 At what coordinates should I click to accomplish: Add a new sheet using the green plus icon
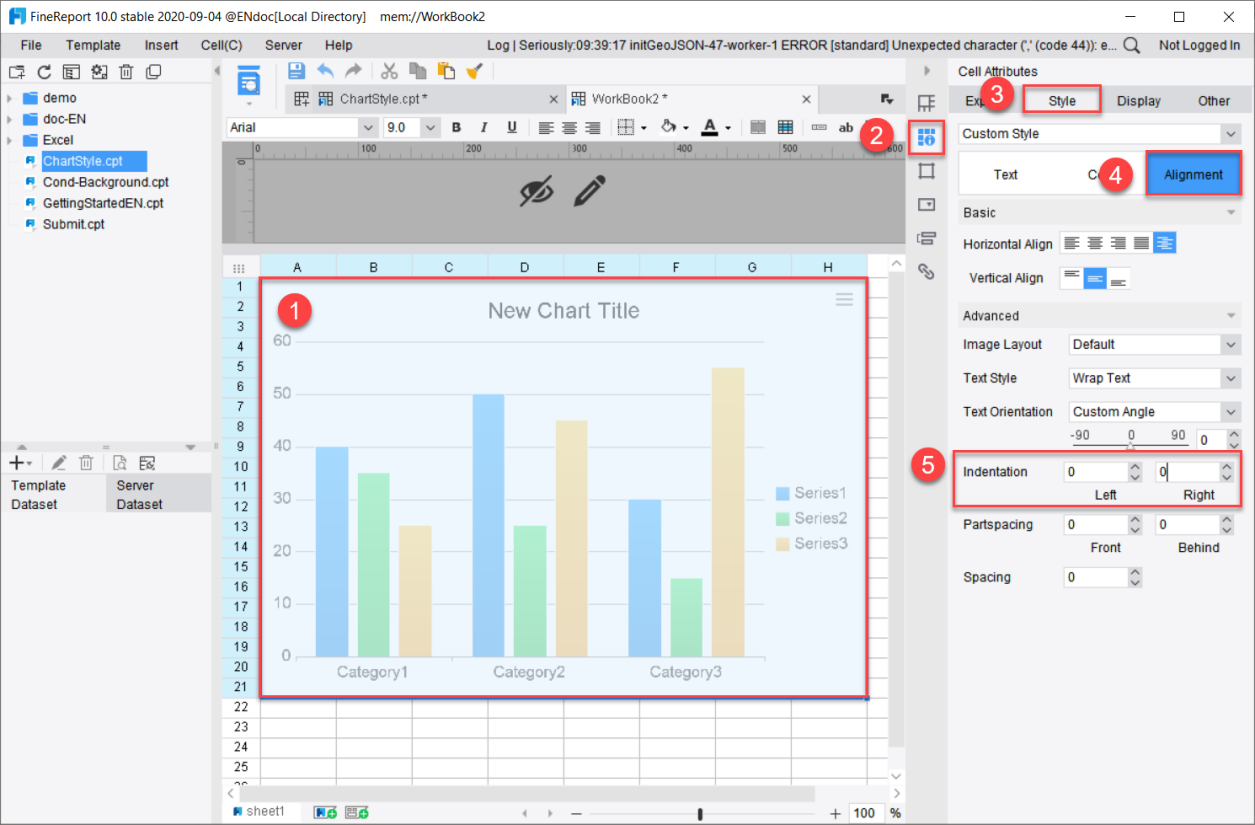(x=324, y=812)
